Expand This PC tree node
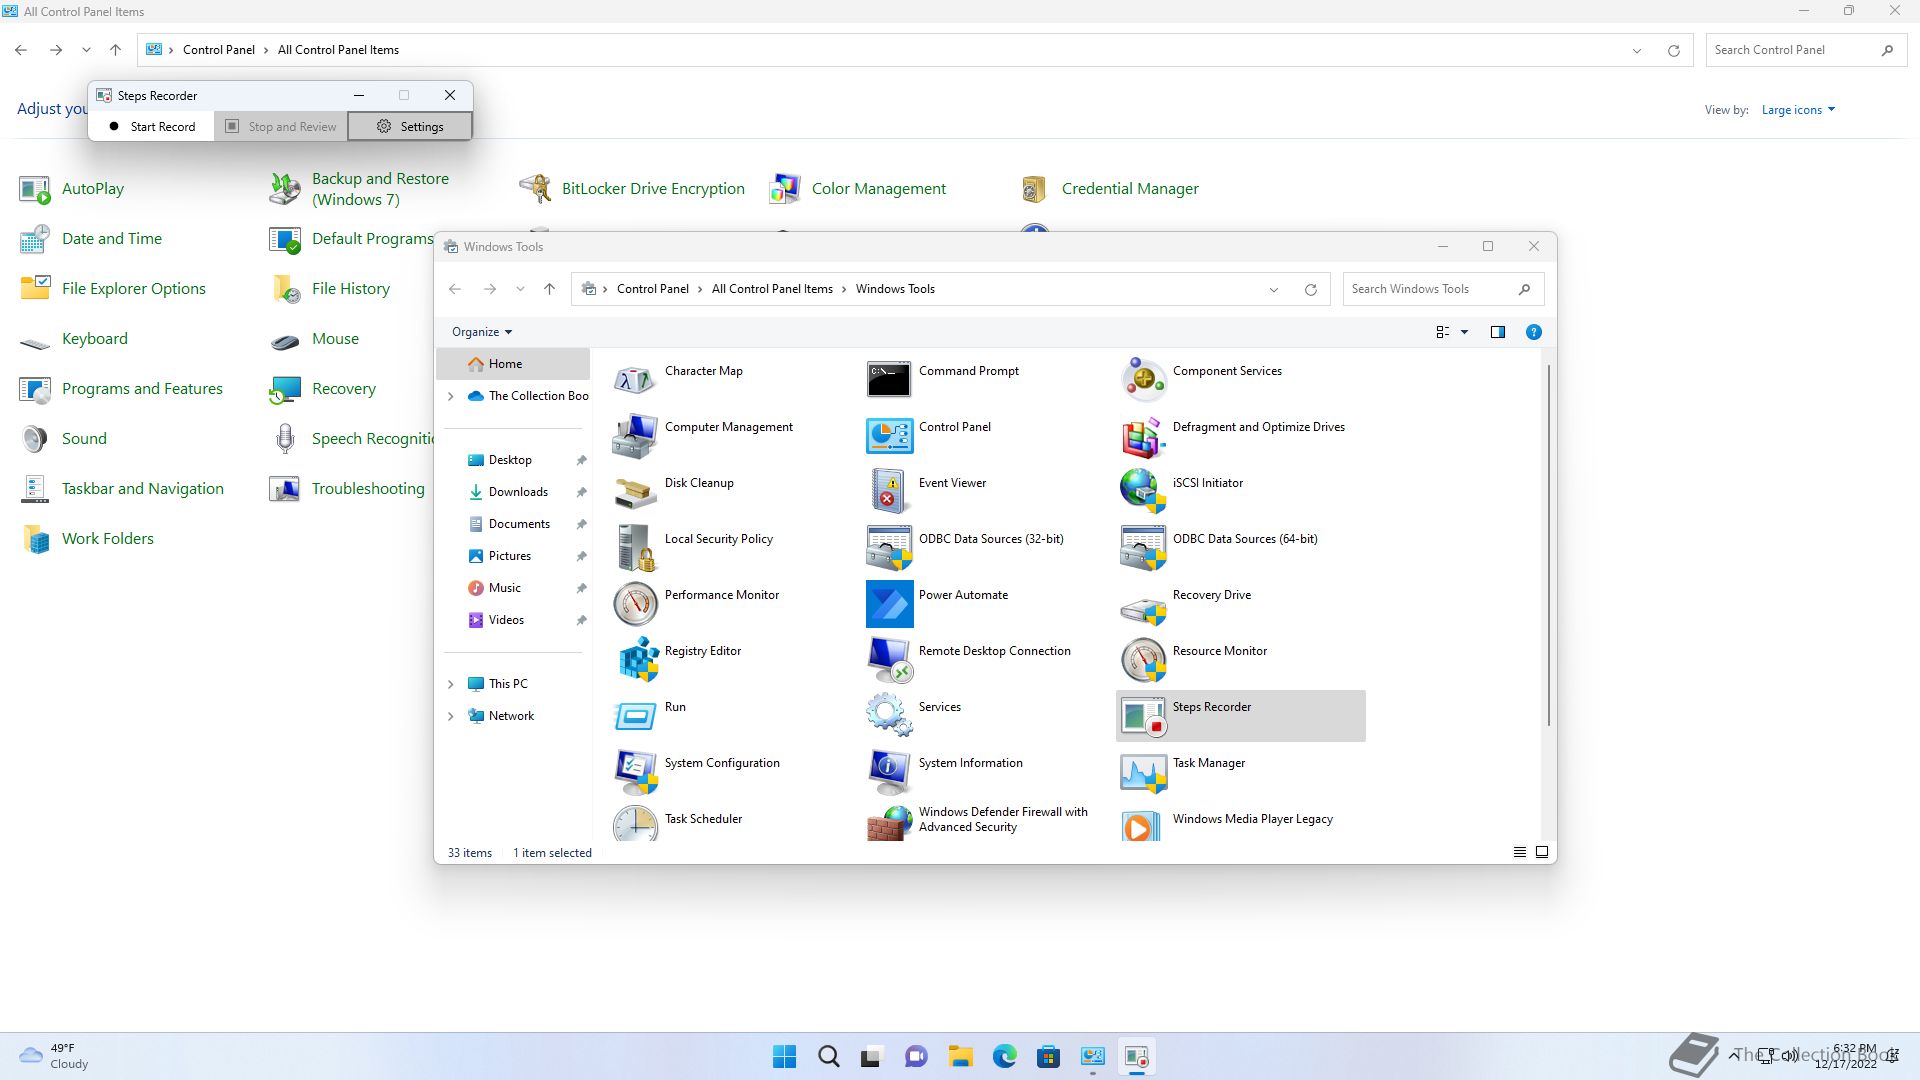 click(x=450, y=684)
